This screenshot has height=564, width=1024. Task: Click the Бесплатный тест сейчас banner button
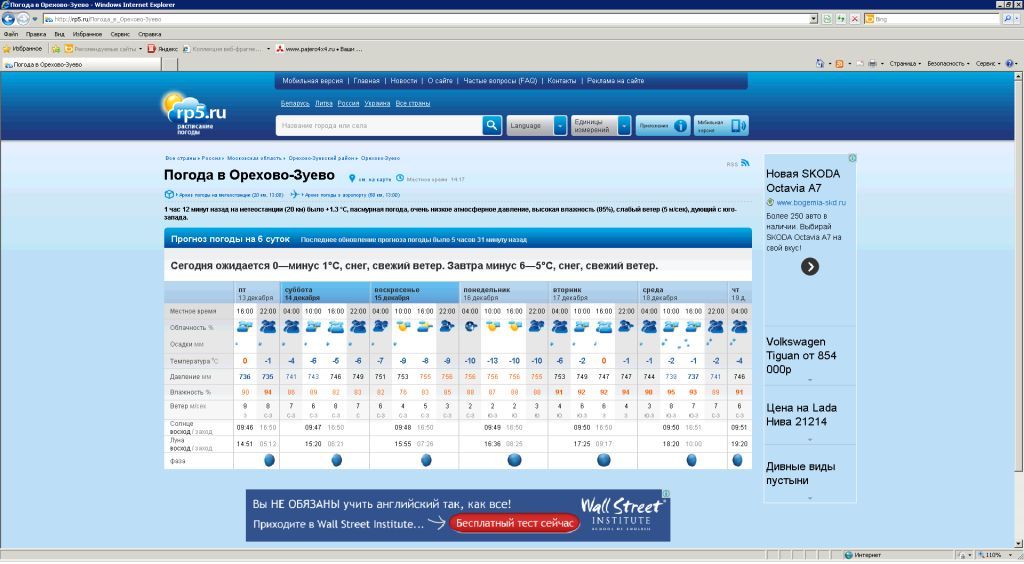tap(514, 523)
